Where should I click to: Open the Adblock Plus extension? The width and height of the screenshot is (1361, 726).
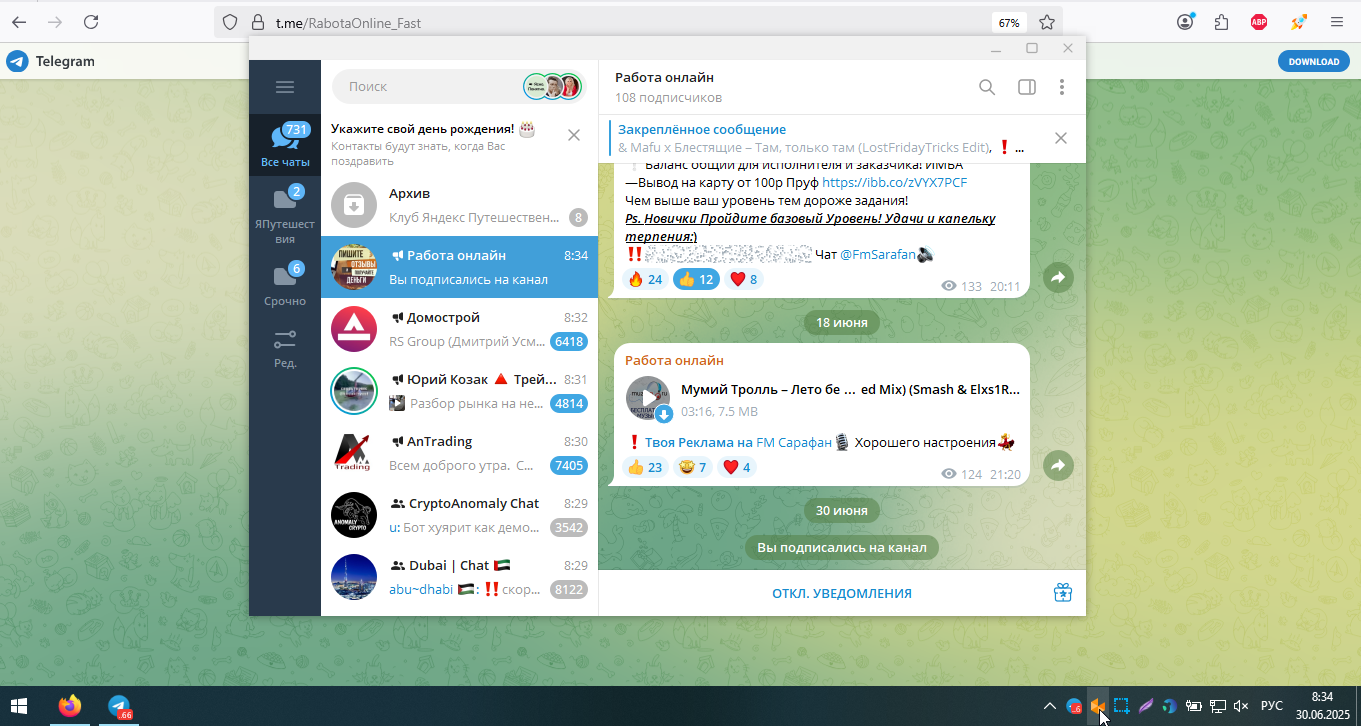(x=1259, y=22)
